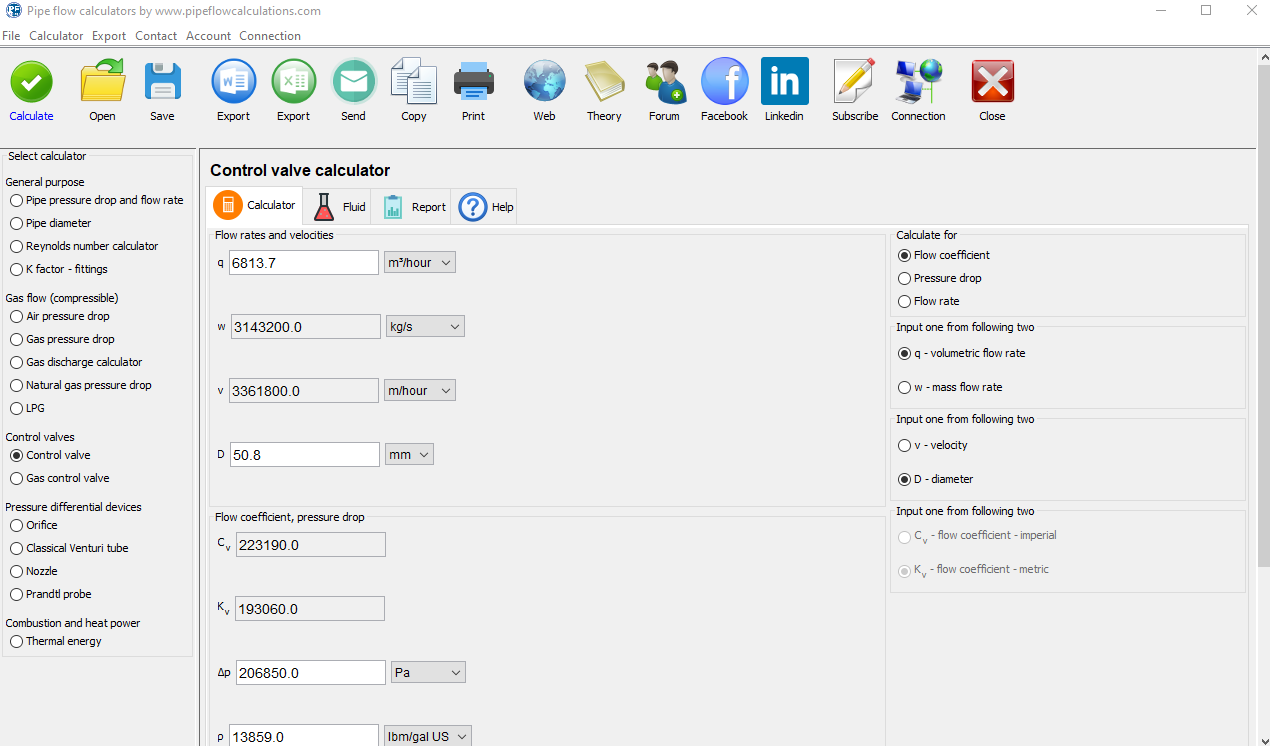
Task: Export to Excel spreadsheet icon
Action: pyautogui.click(x=293, y=82)
